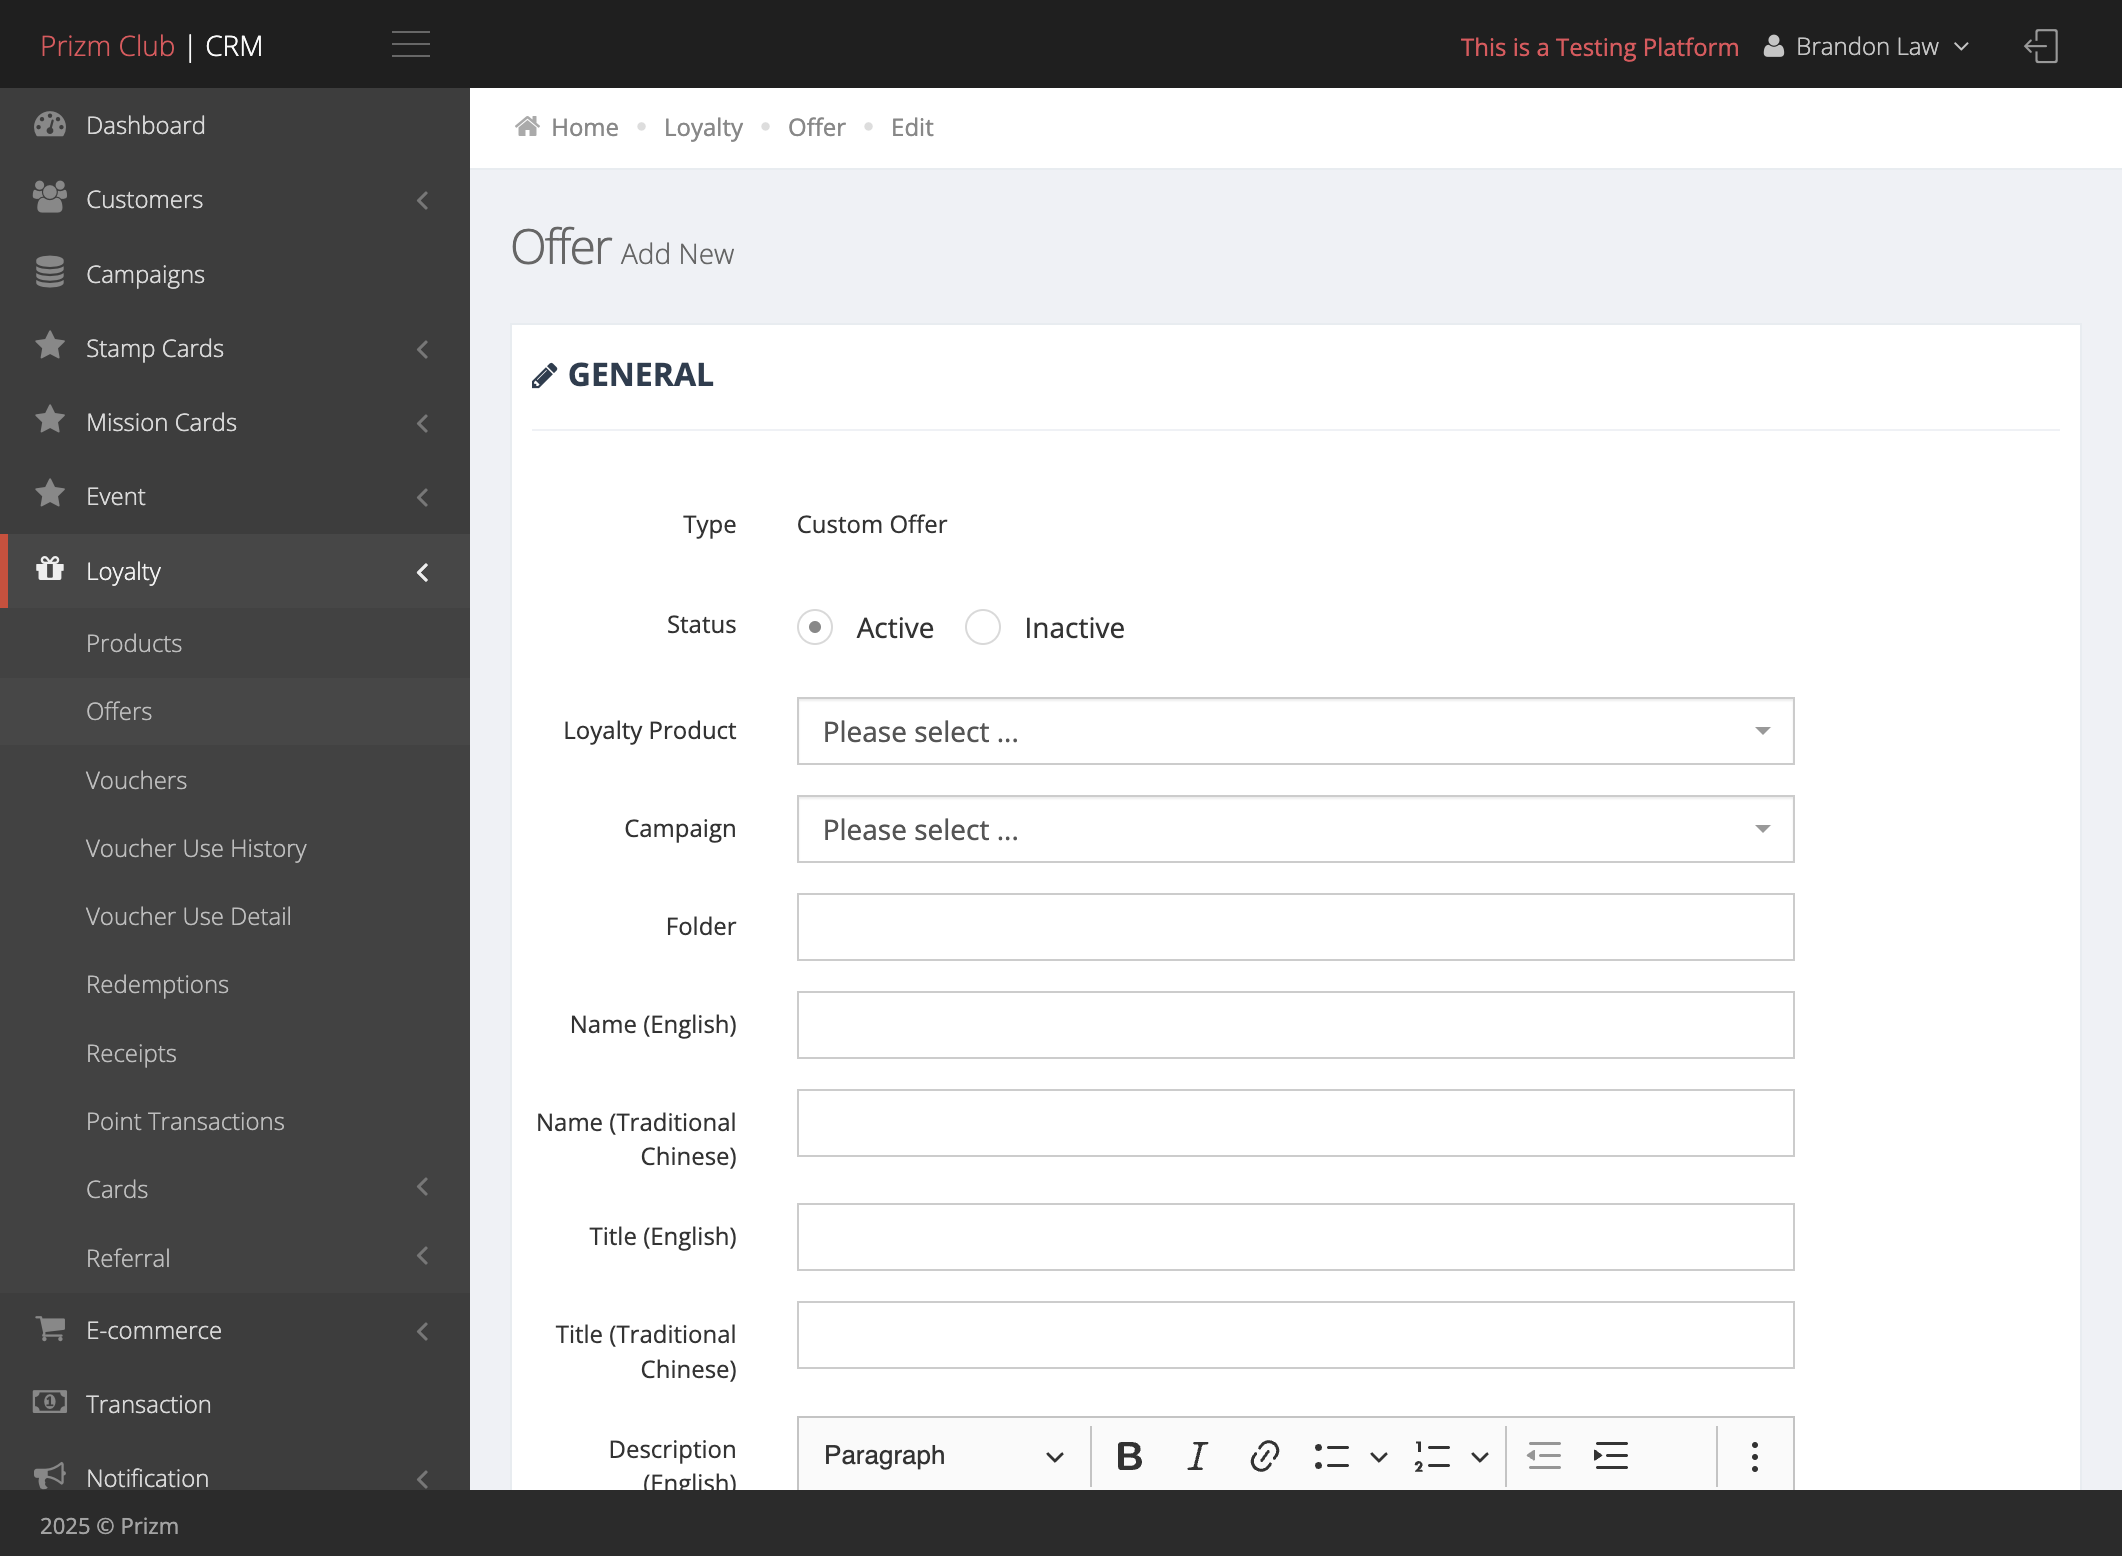Open the Campaign dropdown
Image resolution: width=2122 pixels, height=1556 pixels.
pos(1295,829)
